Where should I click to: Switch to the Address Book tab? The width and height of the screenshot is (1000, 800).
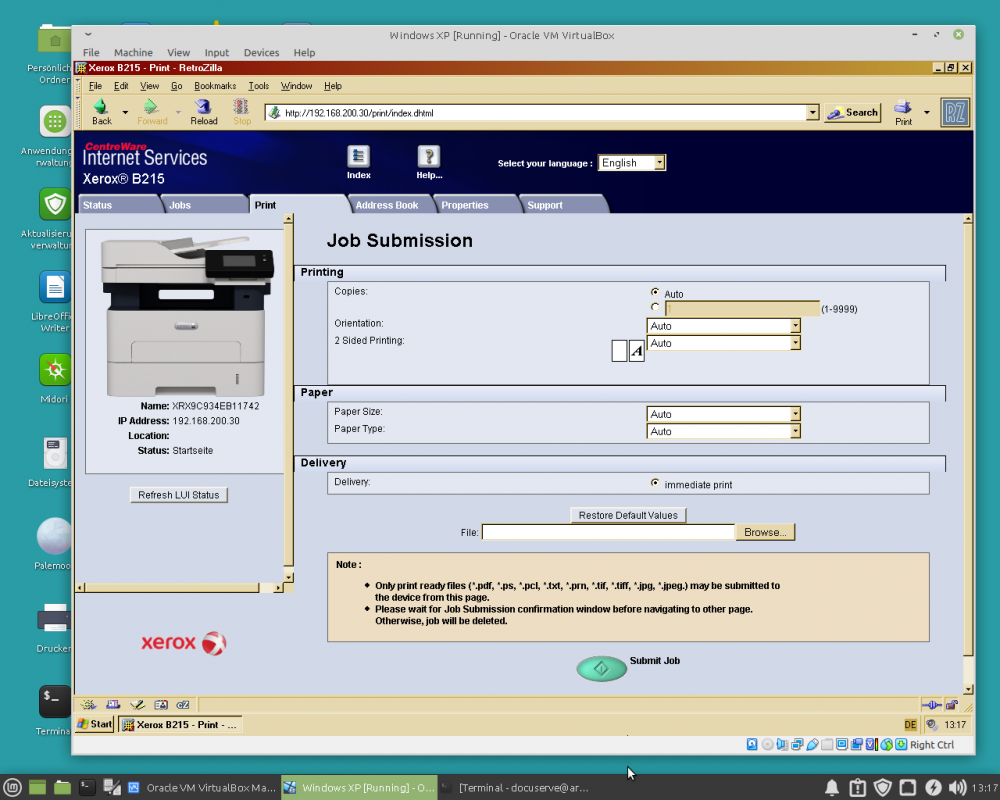coord(390,204)
